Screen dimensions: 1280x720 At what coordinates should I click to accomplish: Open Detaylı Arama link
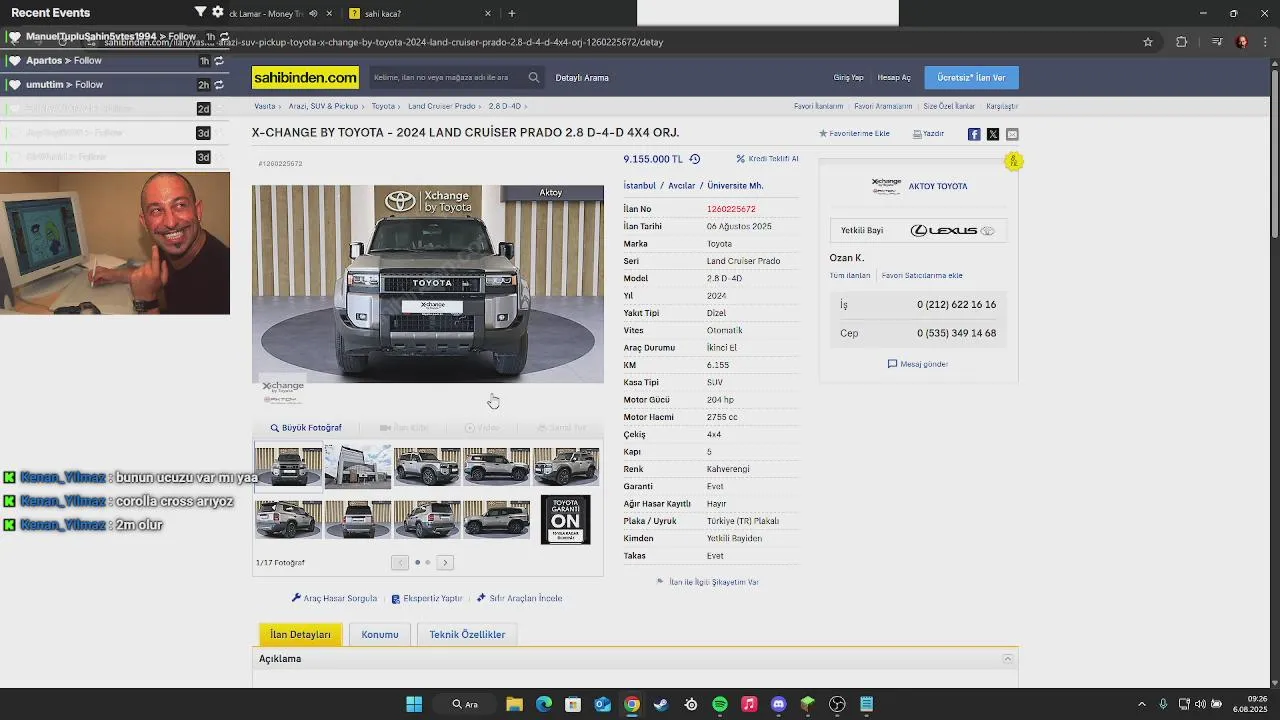click(582, 77)
